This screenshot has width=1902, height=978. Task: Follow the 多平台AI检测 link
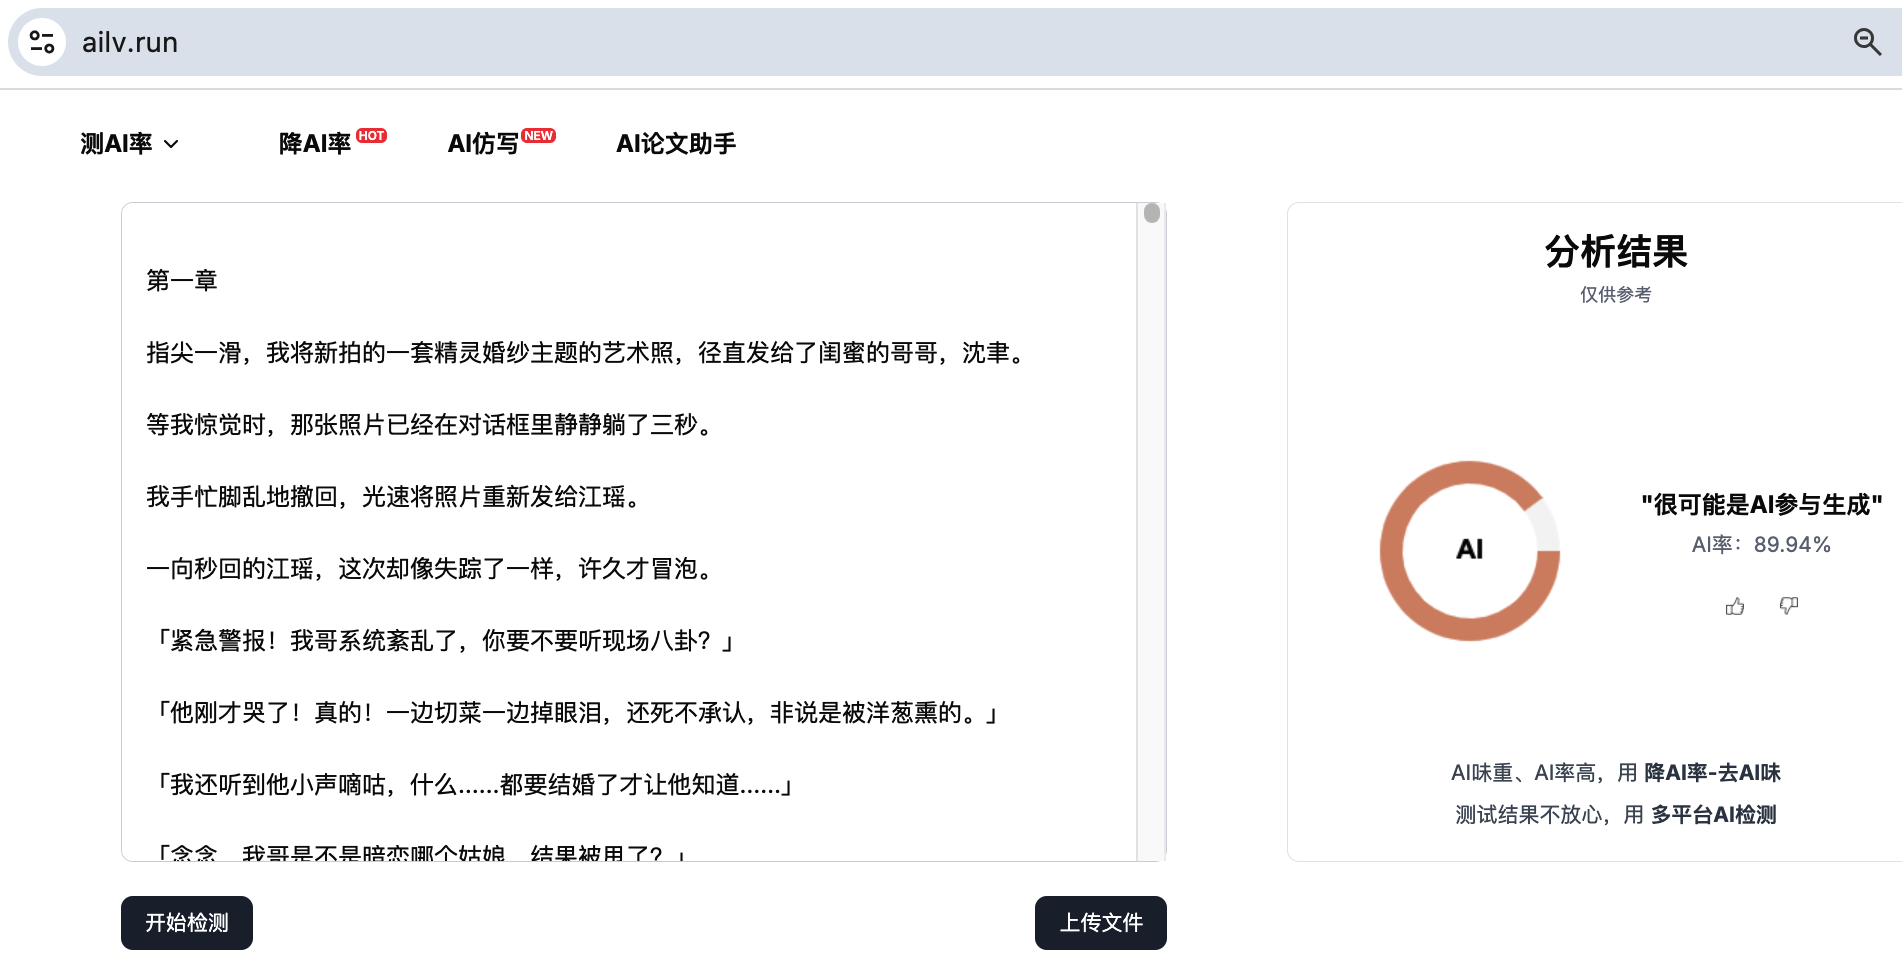click(1713, 815)
